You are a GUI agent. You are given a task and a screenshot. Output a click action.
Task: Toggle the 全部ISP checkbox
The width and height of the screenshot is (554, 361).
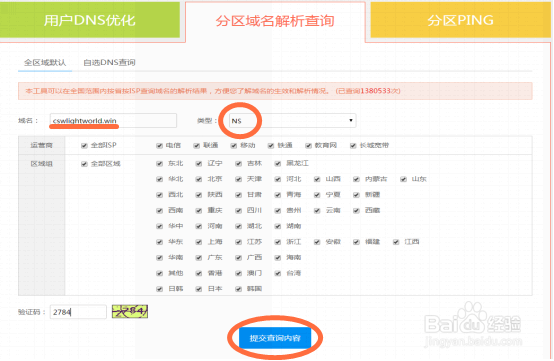pyautogui.click(x=84, y=146)
